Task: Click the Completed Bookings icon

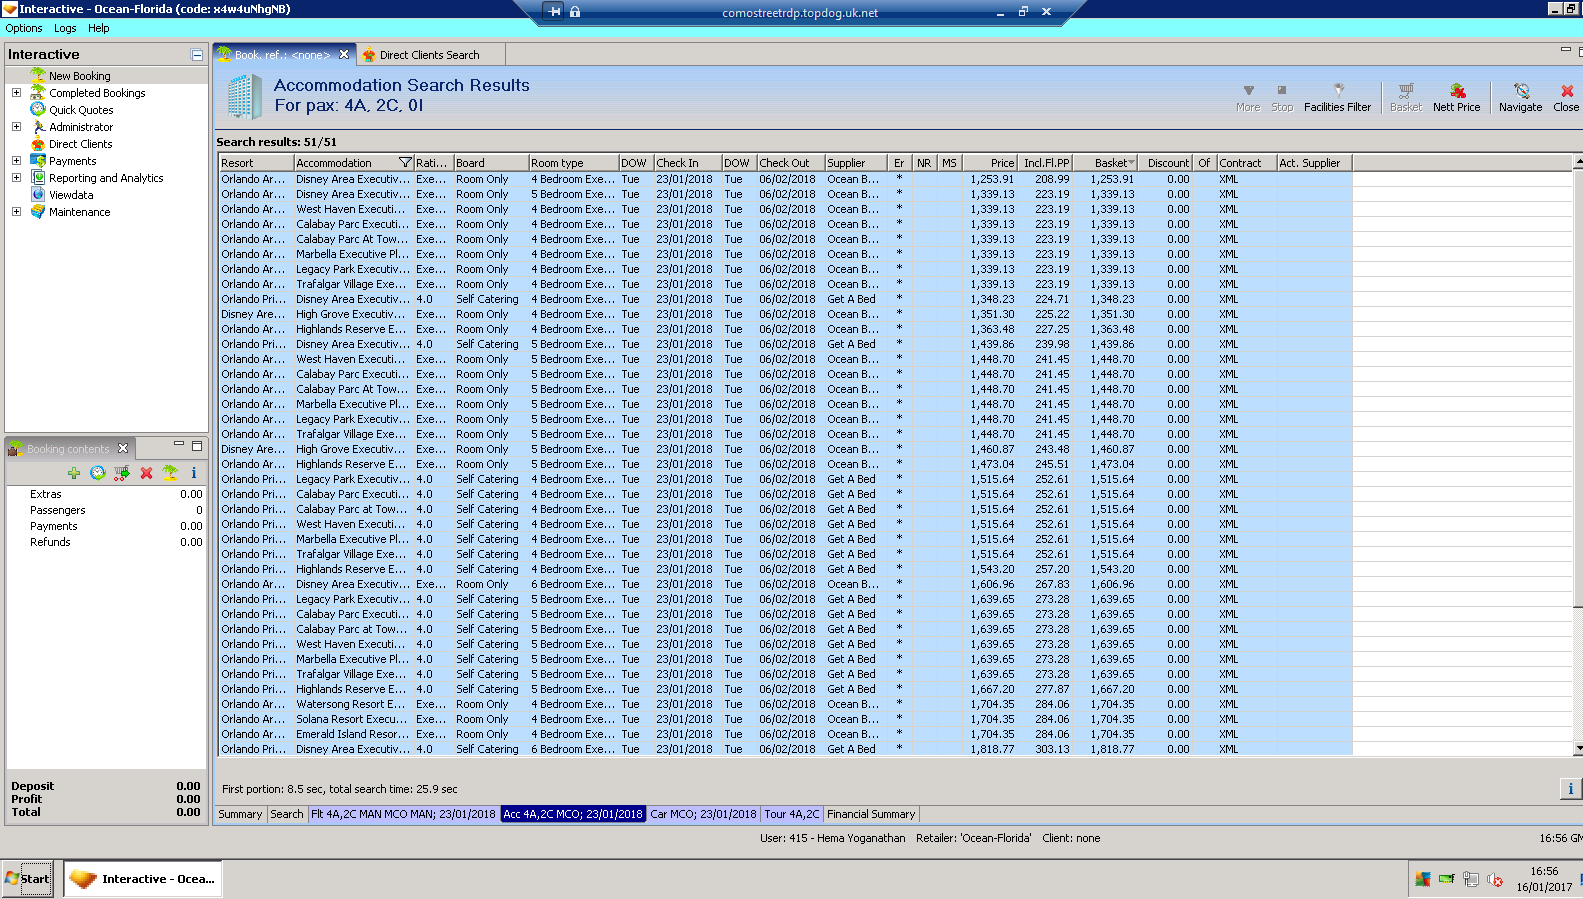Action: point(38,92)
